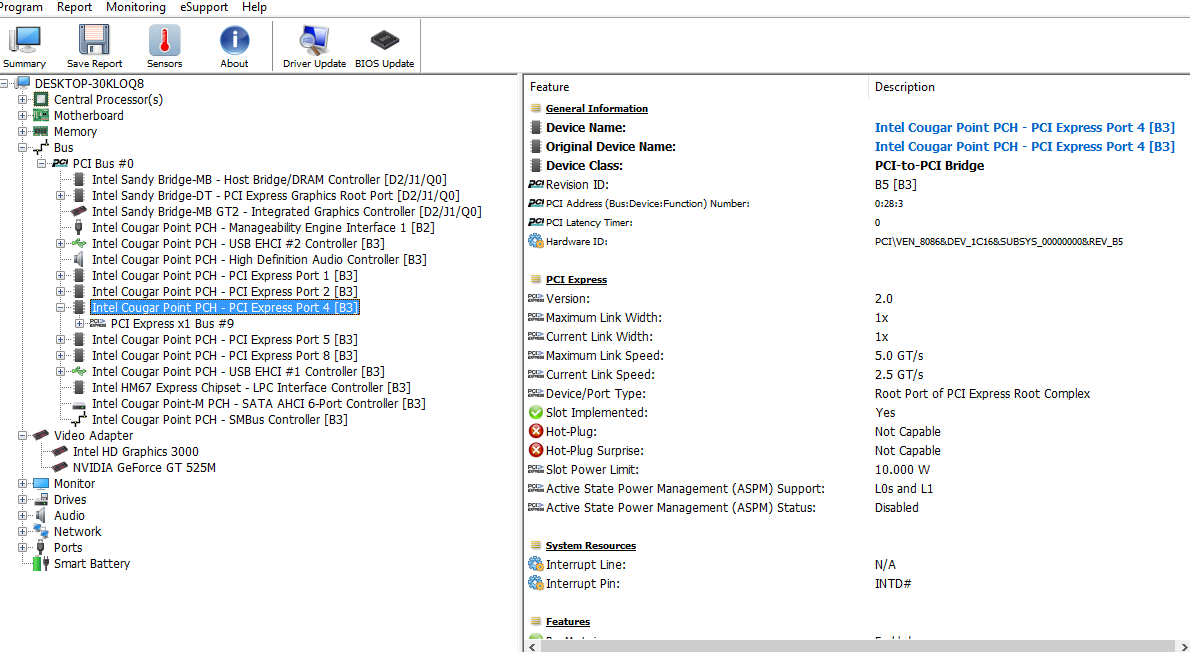The image size is (1190, 652).
Task: Open the Monitoring menu
Action: click(136, 7)
